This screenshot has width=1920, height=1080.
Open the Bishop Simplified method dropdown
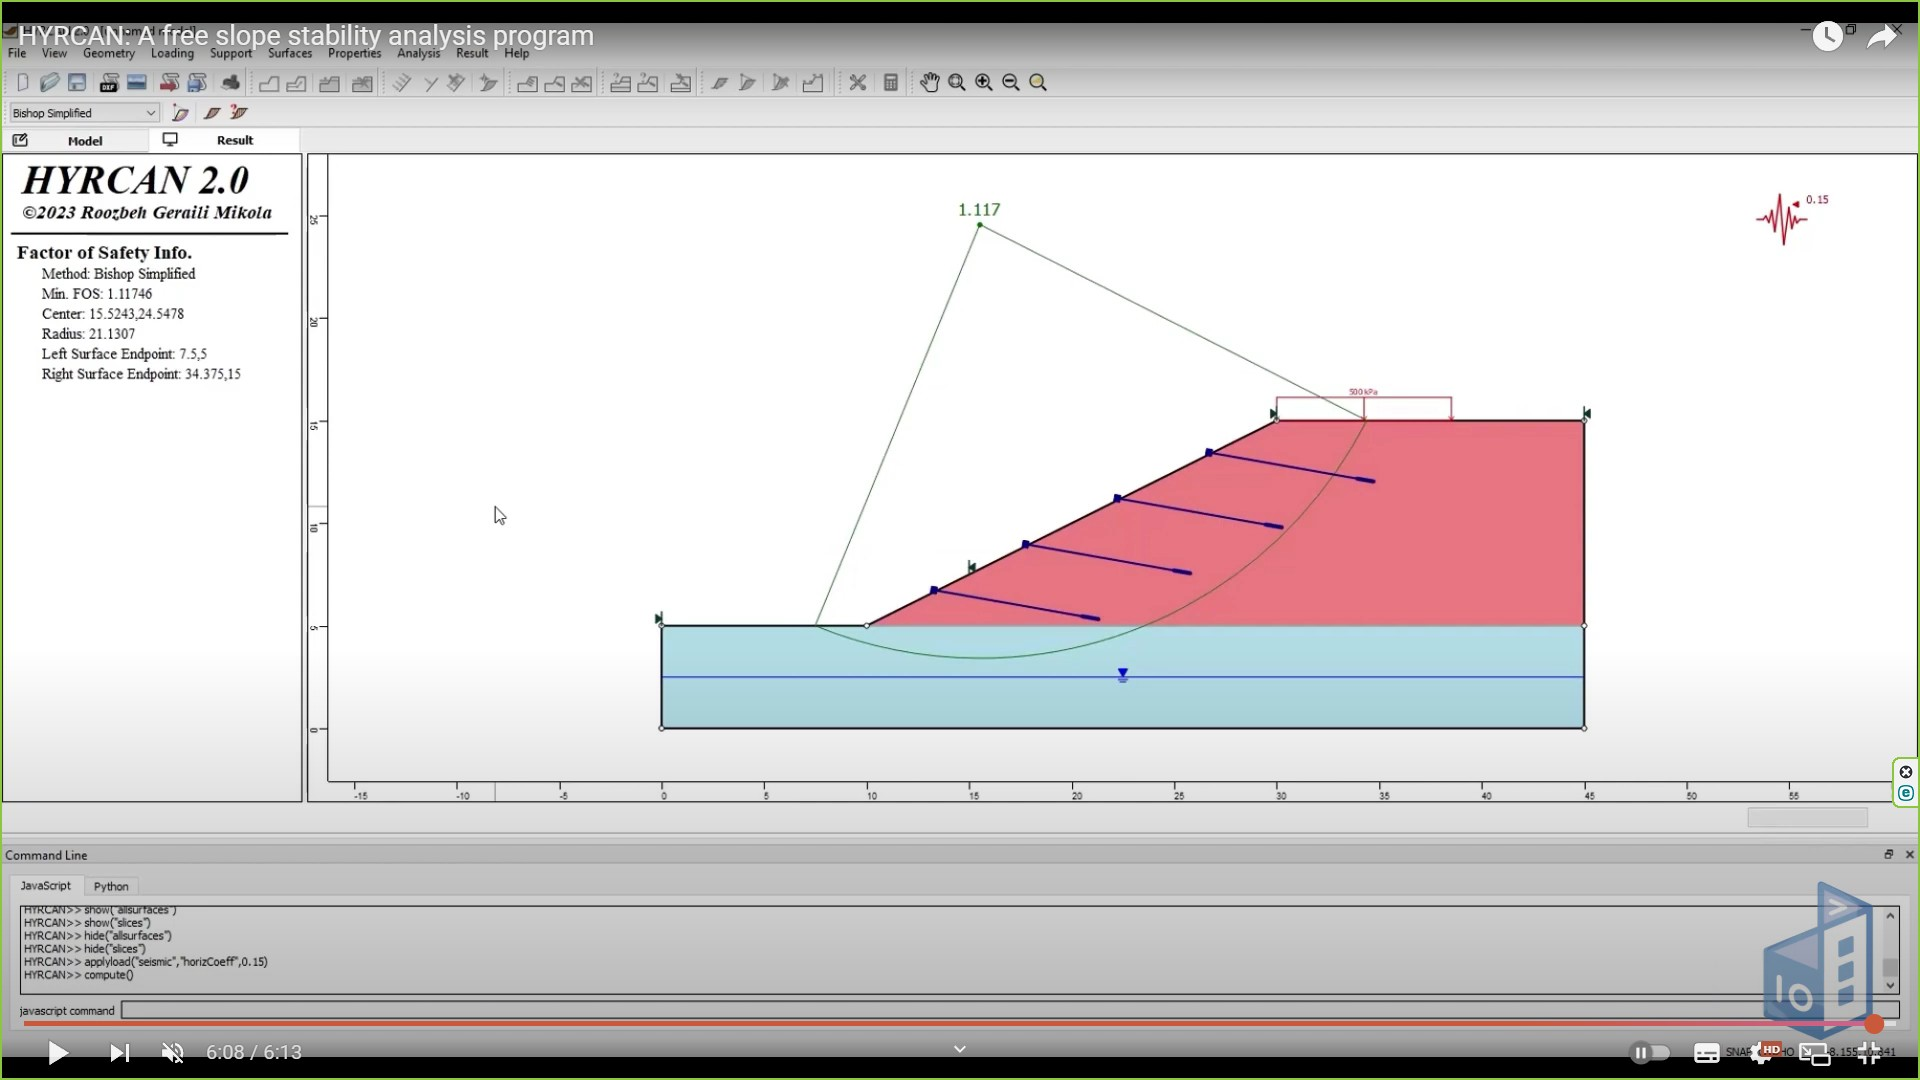point(84,113)
